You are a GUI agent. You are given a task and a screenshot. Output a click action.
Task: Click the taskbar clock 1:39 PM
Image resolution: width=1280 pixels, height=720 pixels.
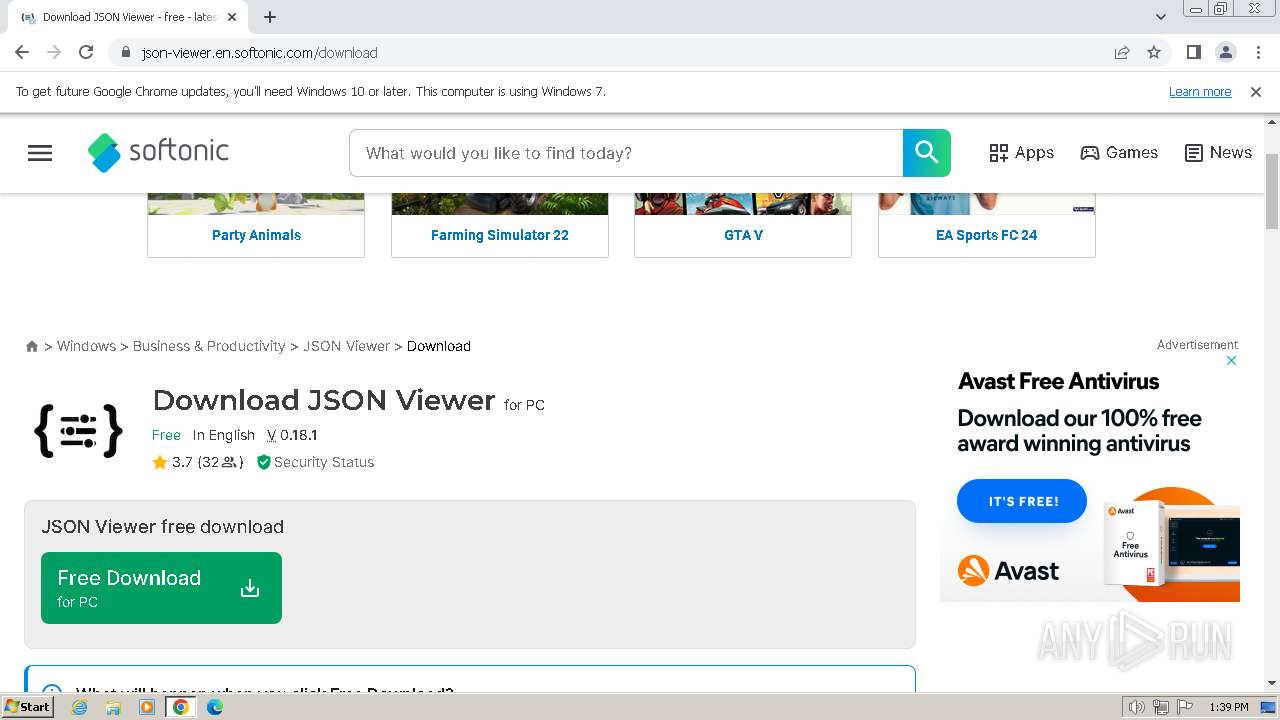tap(1229, 707)
